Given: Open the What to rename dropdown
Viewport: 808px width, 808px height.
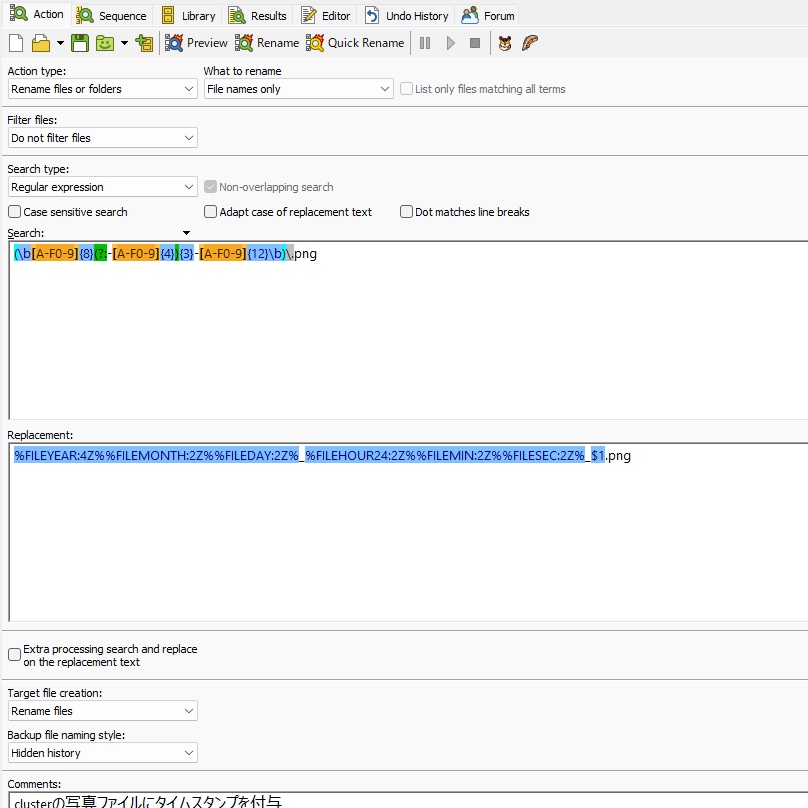Looking at the screenshot, I should tap(298, 89).
